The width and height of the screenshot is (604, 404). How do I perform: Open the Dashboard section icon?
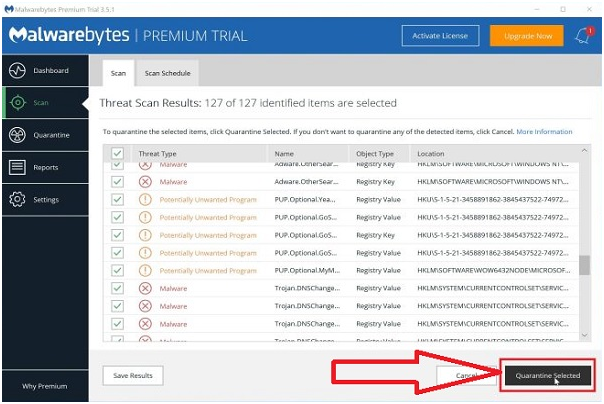(x=17, y=70)
